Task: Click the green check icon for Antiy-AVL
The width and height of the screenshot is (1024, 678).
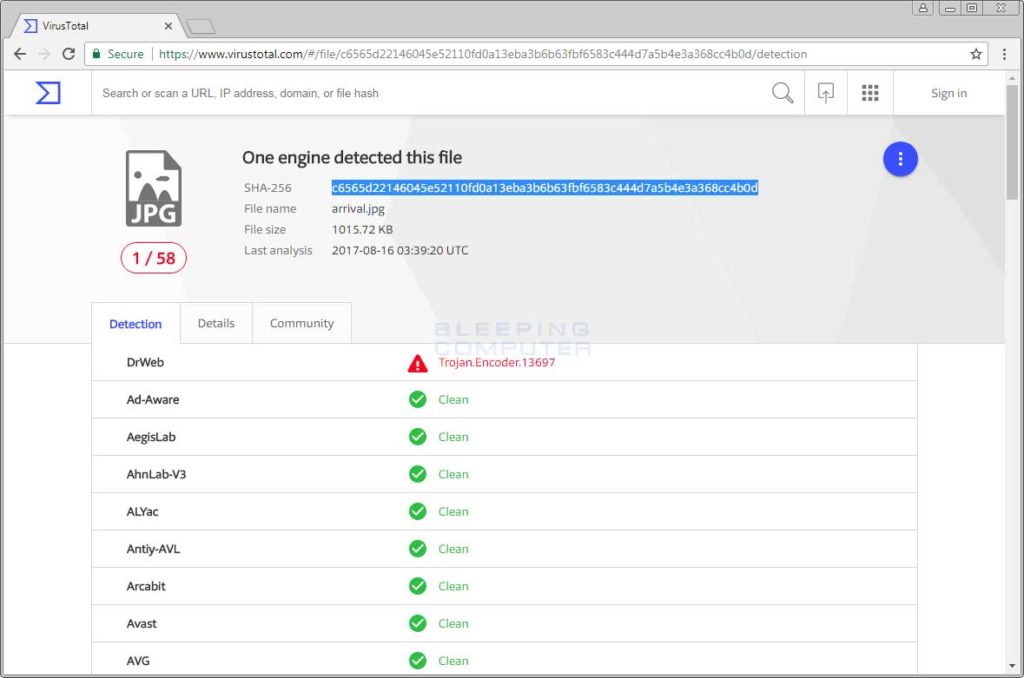Action: point(417,549)
